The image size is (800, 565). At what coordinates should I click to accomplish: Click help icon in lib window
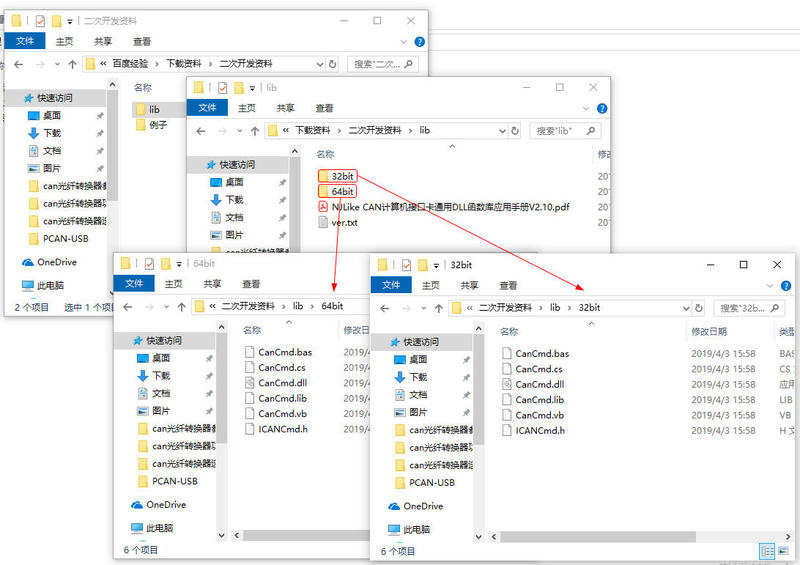pyautogui.click(x=602, y=108)
